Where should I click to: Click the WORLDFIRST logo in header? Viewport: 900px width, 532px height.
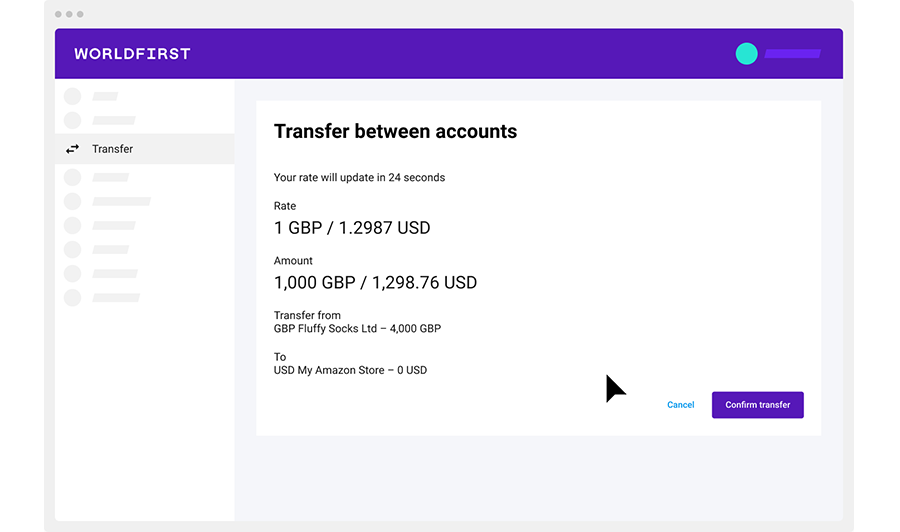(133, 54)
